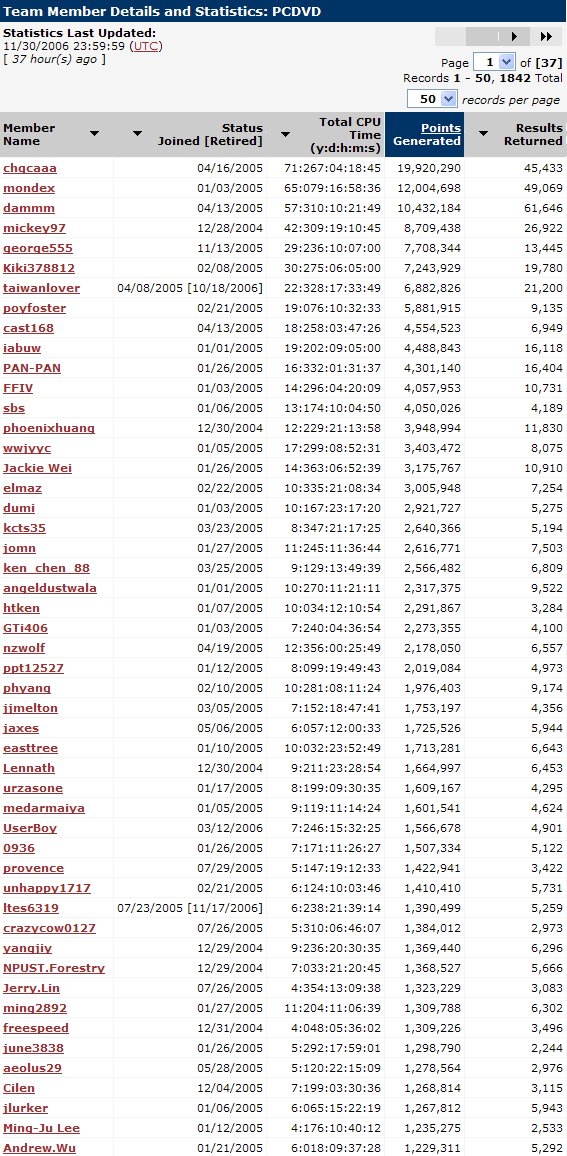This screenshot has width=567, height=1156.
Task: Open Ming-Ju Lee member page
Action: pyautogui.click(x=41, y=1128)
